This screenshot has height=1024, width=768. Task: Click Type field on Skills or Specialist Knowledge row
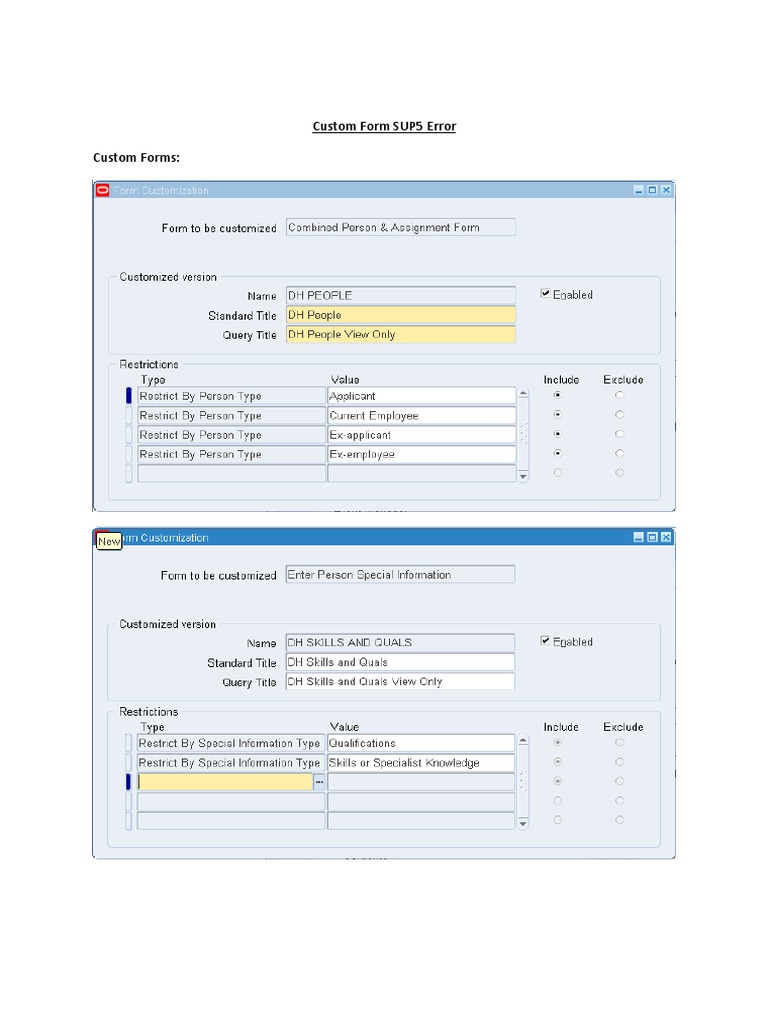coord(231,763)
